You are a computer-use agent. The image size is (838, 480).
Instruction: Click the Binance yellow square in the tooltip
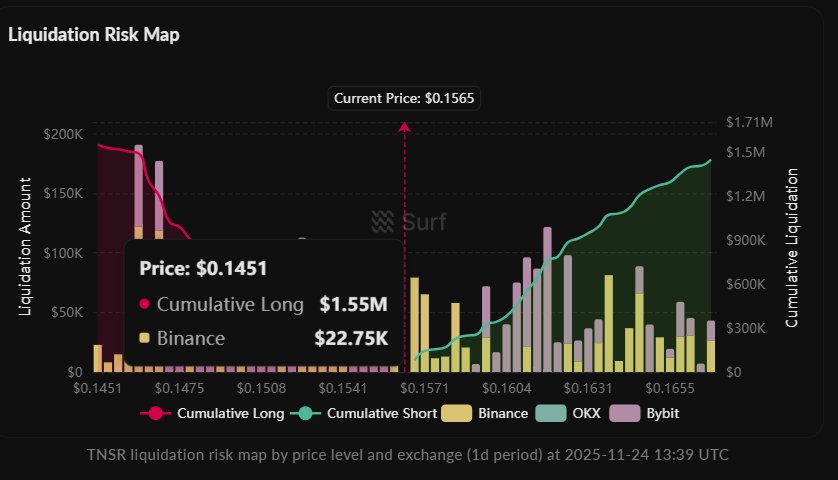[x=145, y=338]
